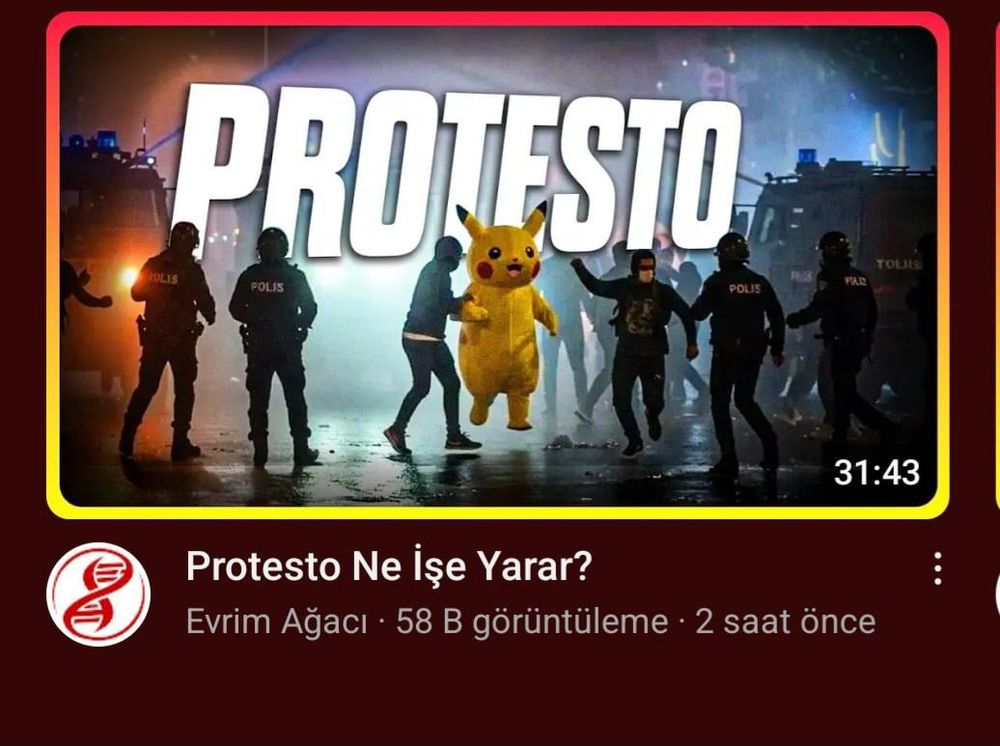Open the video titled Protesto Ne İşe Yarar?

[389, 566]
